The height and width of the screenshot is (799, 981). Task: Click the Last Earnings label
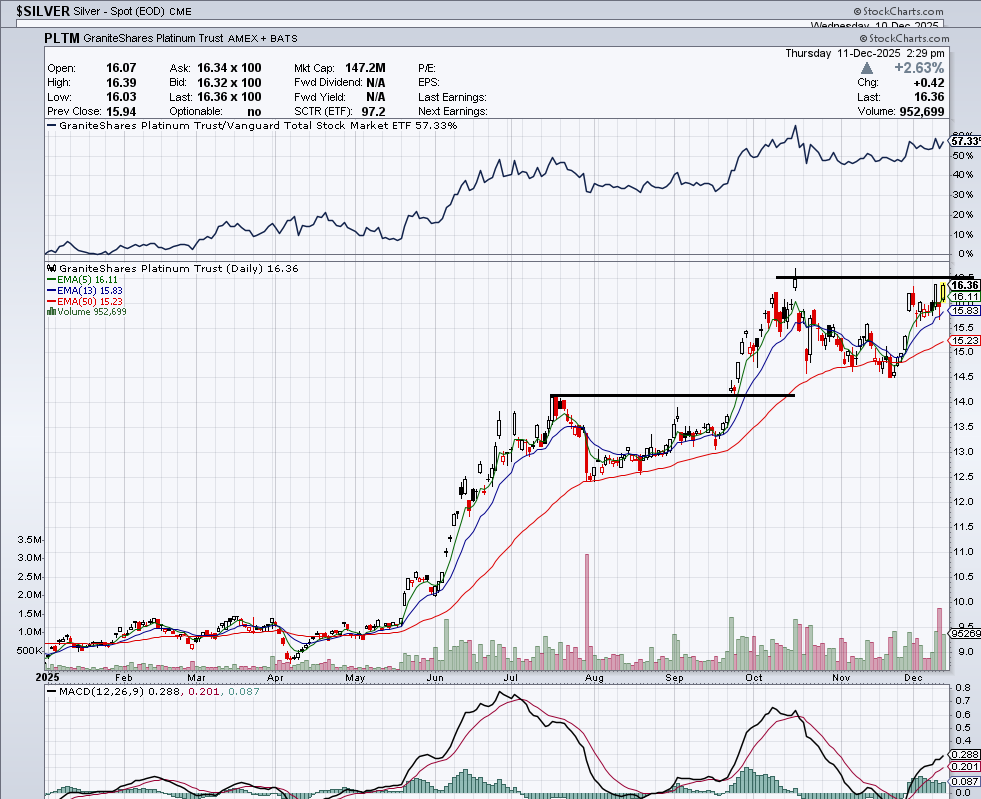coord(452,97)
